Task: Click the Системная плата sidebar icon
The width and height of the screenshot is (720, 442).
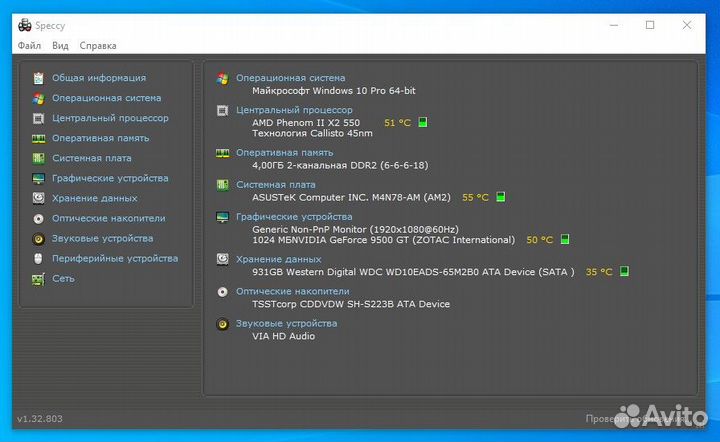Action: tap(38, 158)
